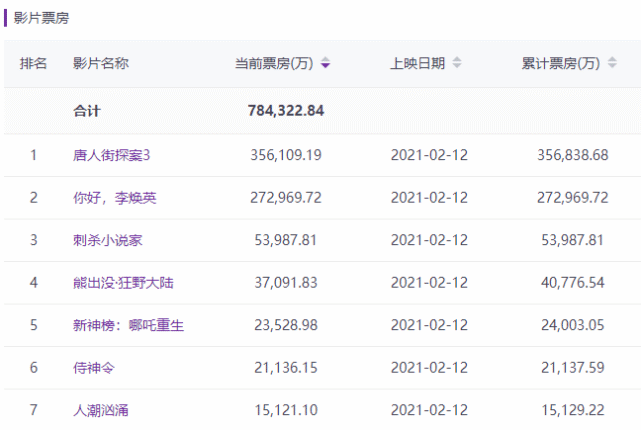The height and width of the screenshot is (430, 641).
Task: Select current box office 21,136.15
Action: click(x=286, y=368)
